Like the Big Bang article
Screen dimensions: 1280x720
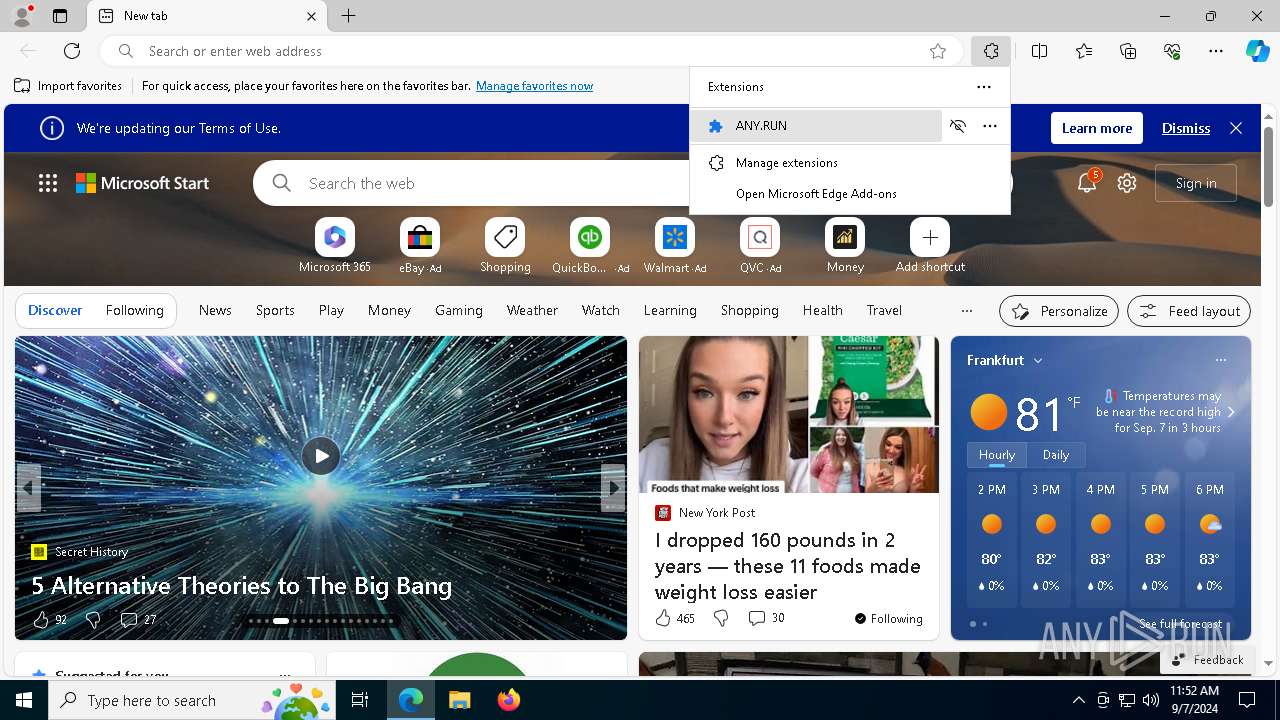click(49, 620)
